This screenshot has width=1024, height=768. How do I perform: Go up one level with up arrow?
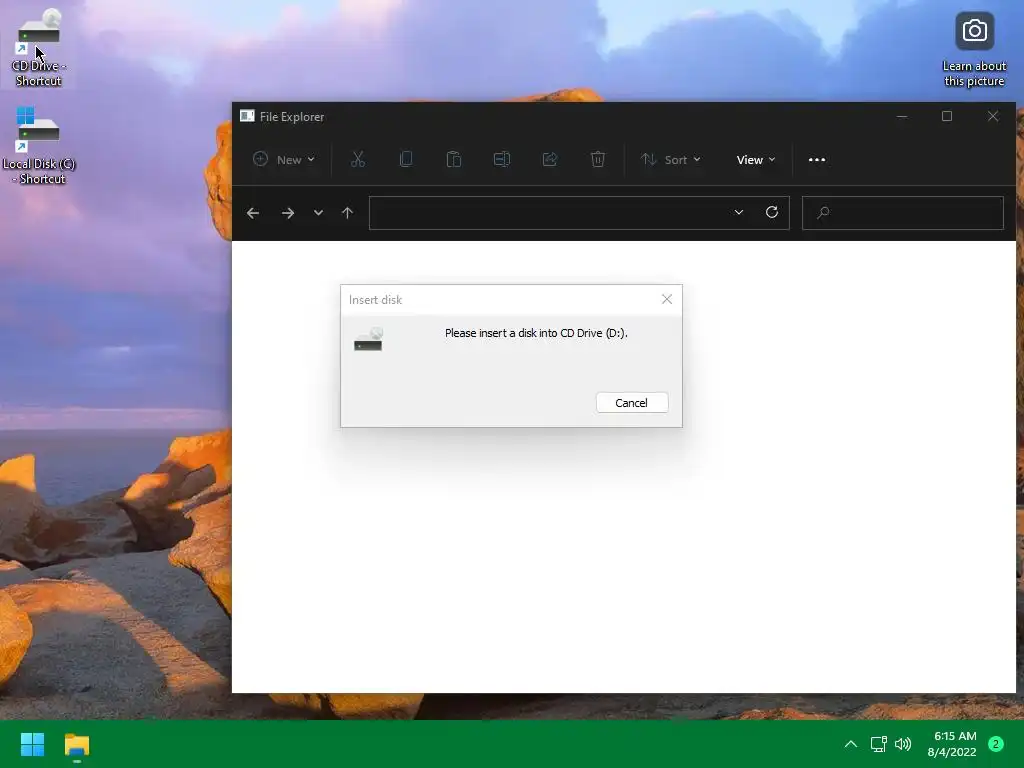(x=347, y=213)
